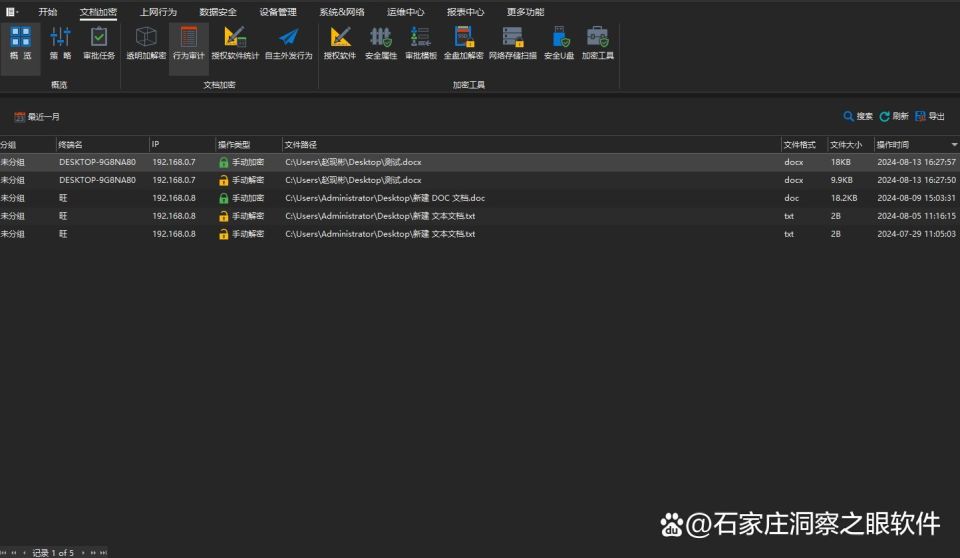Select IP 192.168.0.7 in first row
960x558 pixels.
(x=174, y=162)
